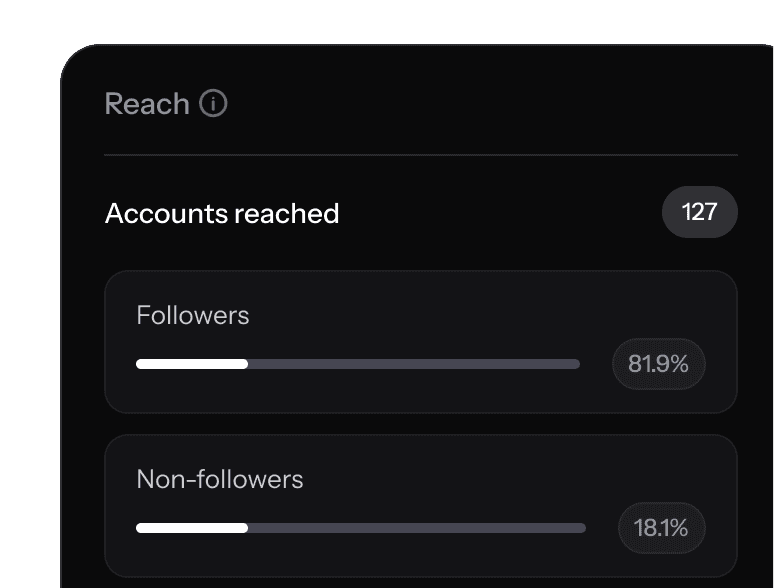This screenshot has width=774, height=588.
Task: Click the white filled part of Followers bar
Action: tap(192, 364)
